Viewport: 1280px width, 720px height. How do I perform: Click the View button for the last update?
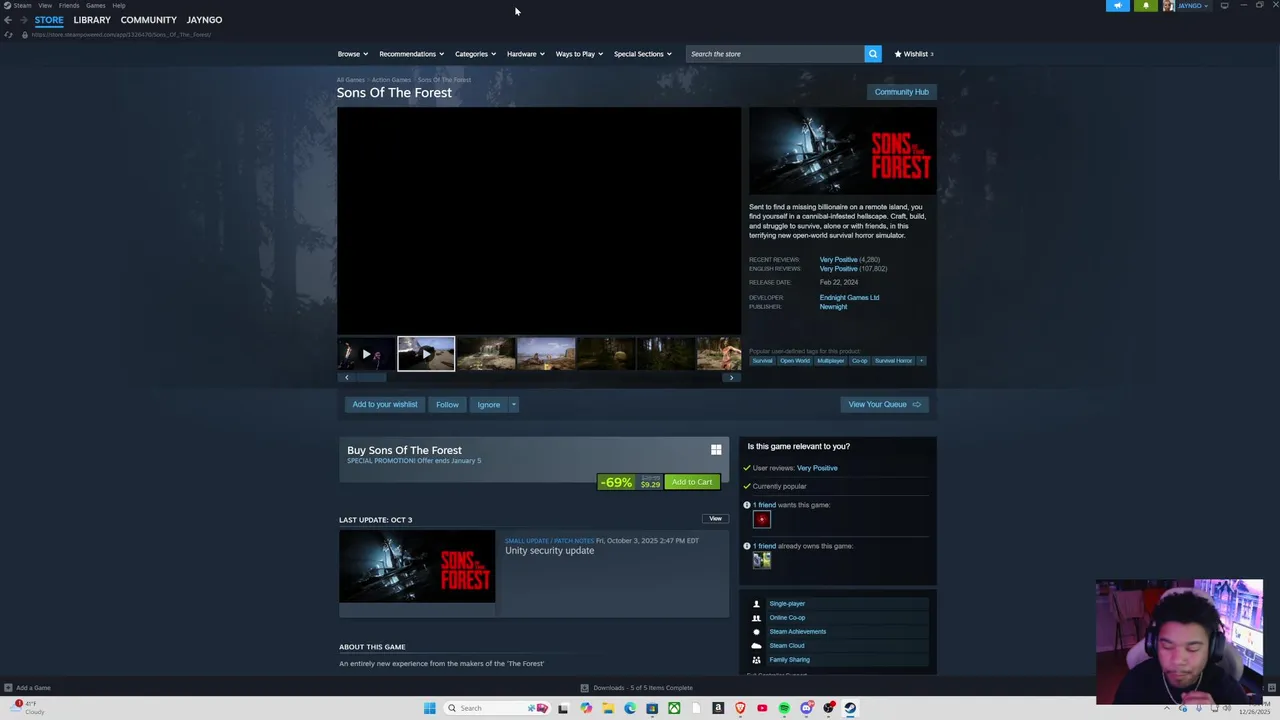click(x=715, y=519)
